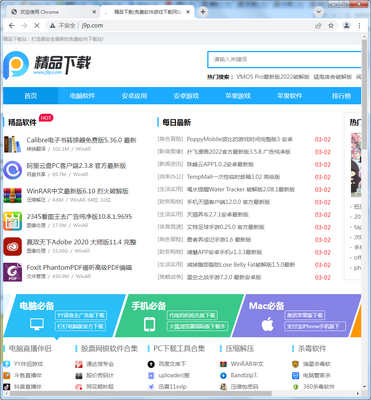Close the 欢迎使用 Chrome tab
The width and height of the screenshot is (371, 400).
pos(94,12)
